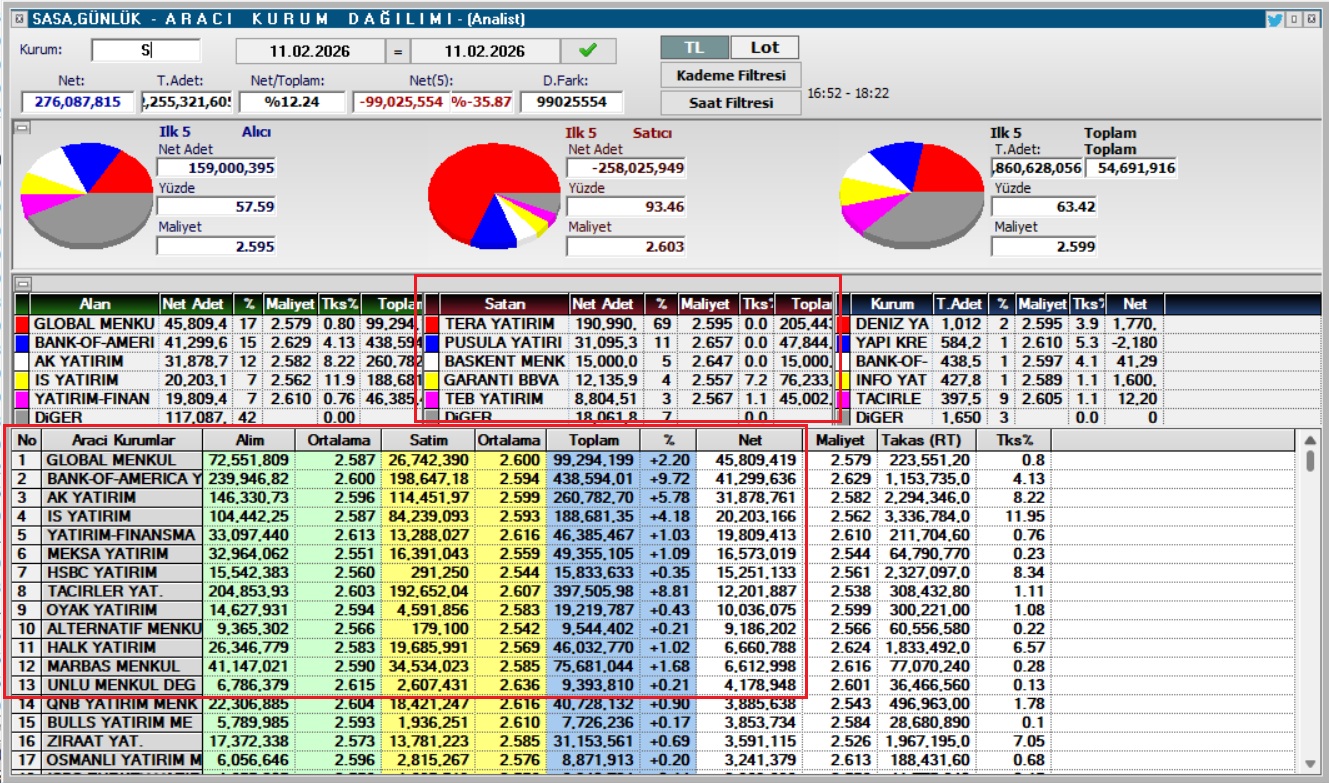Image resolution: width=1329 pixels, height=783 pixels.
Task: Sort table by Araci Kurumlar column header
Action: pos(122,440)
